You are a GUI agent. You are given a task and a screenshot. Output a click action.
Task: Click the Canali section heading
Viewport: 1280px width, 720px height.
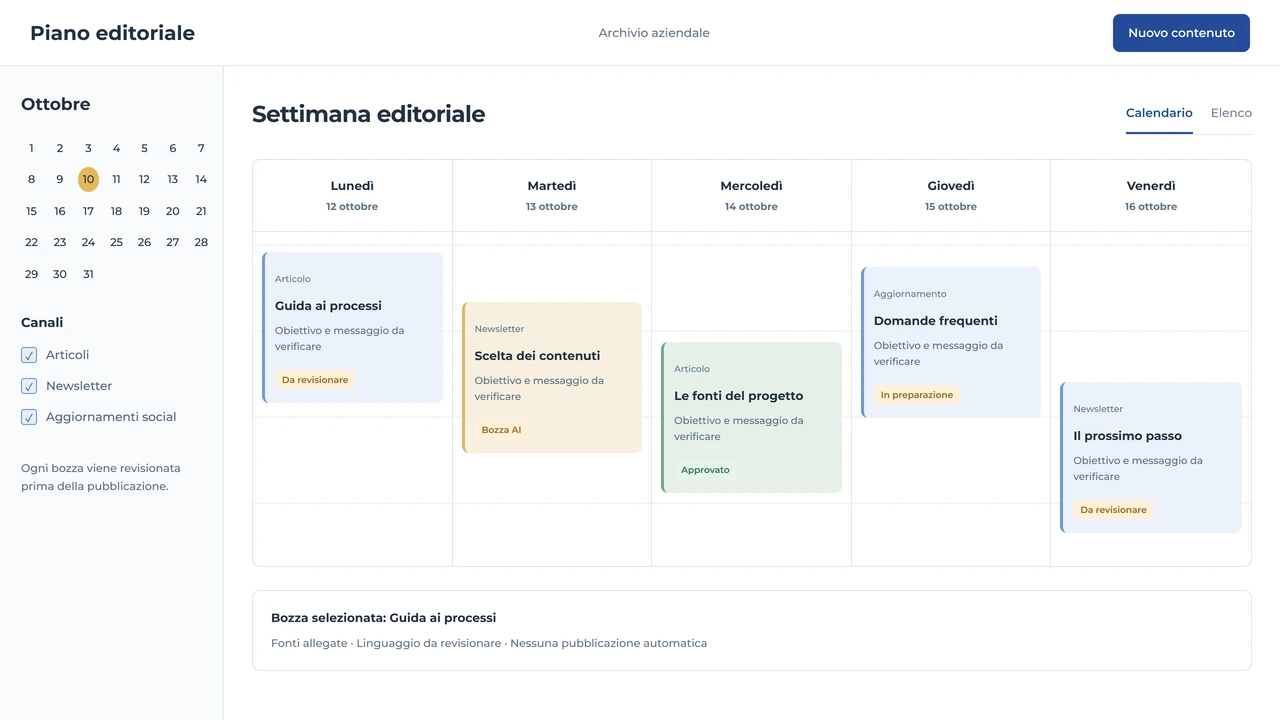pos(42,322)
